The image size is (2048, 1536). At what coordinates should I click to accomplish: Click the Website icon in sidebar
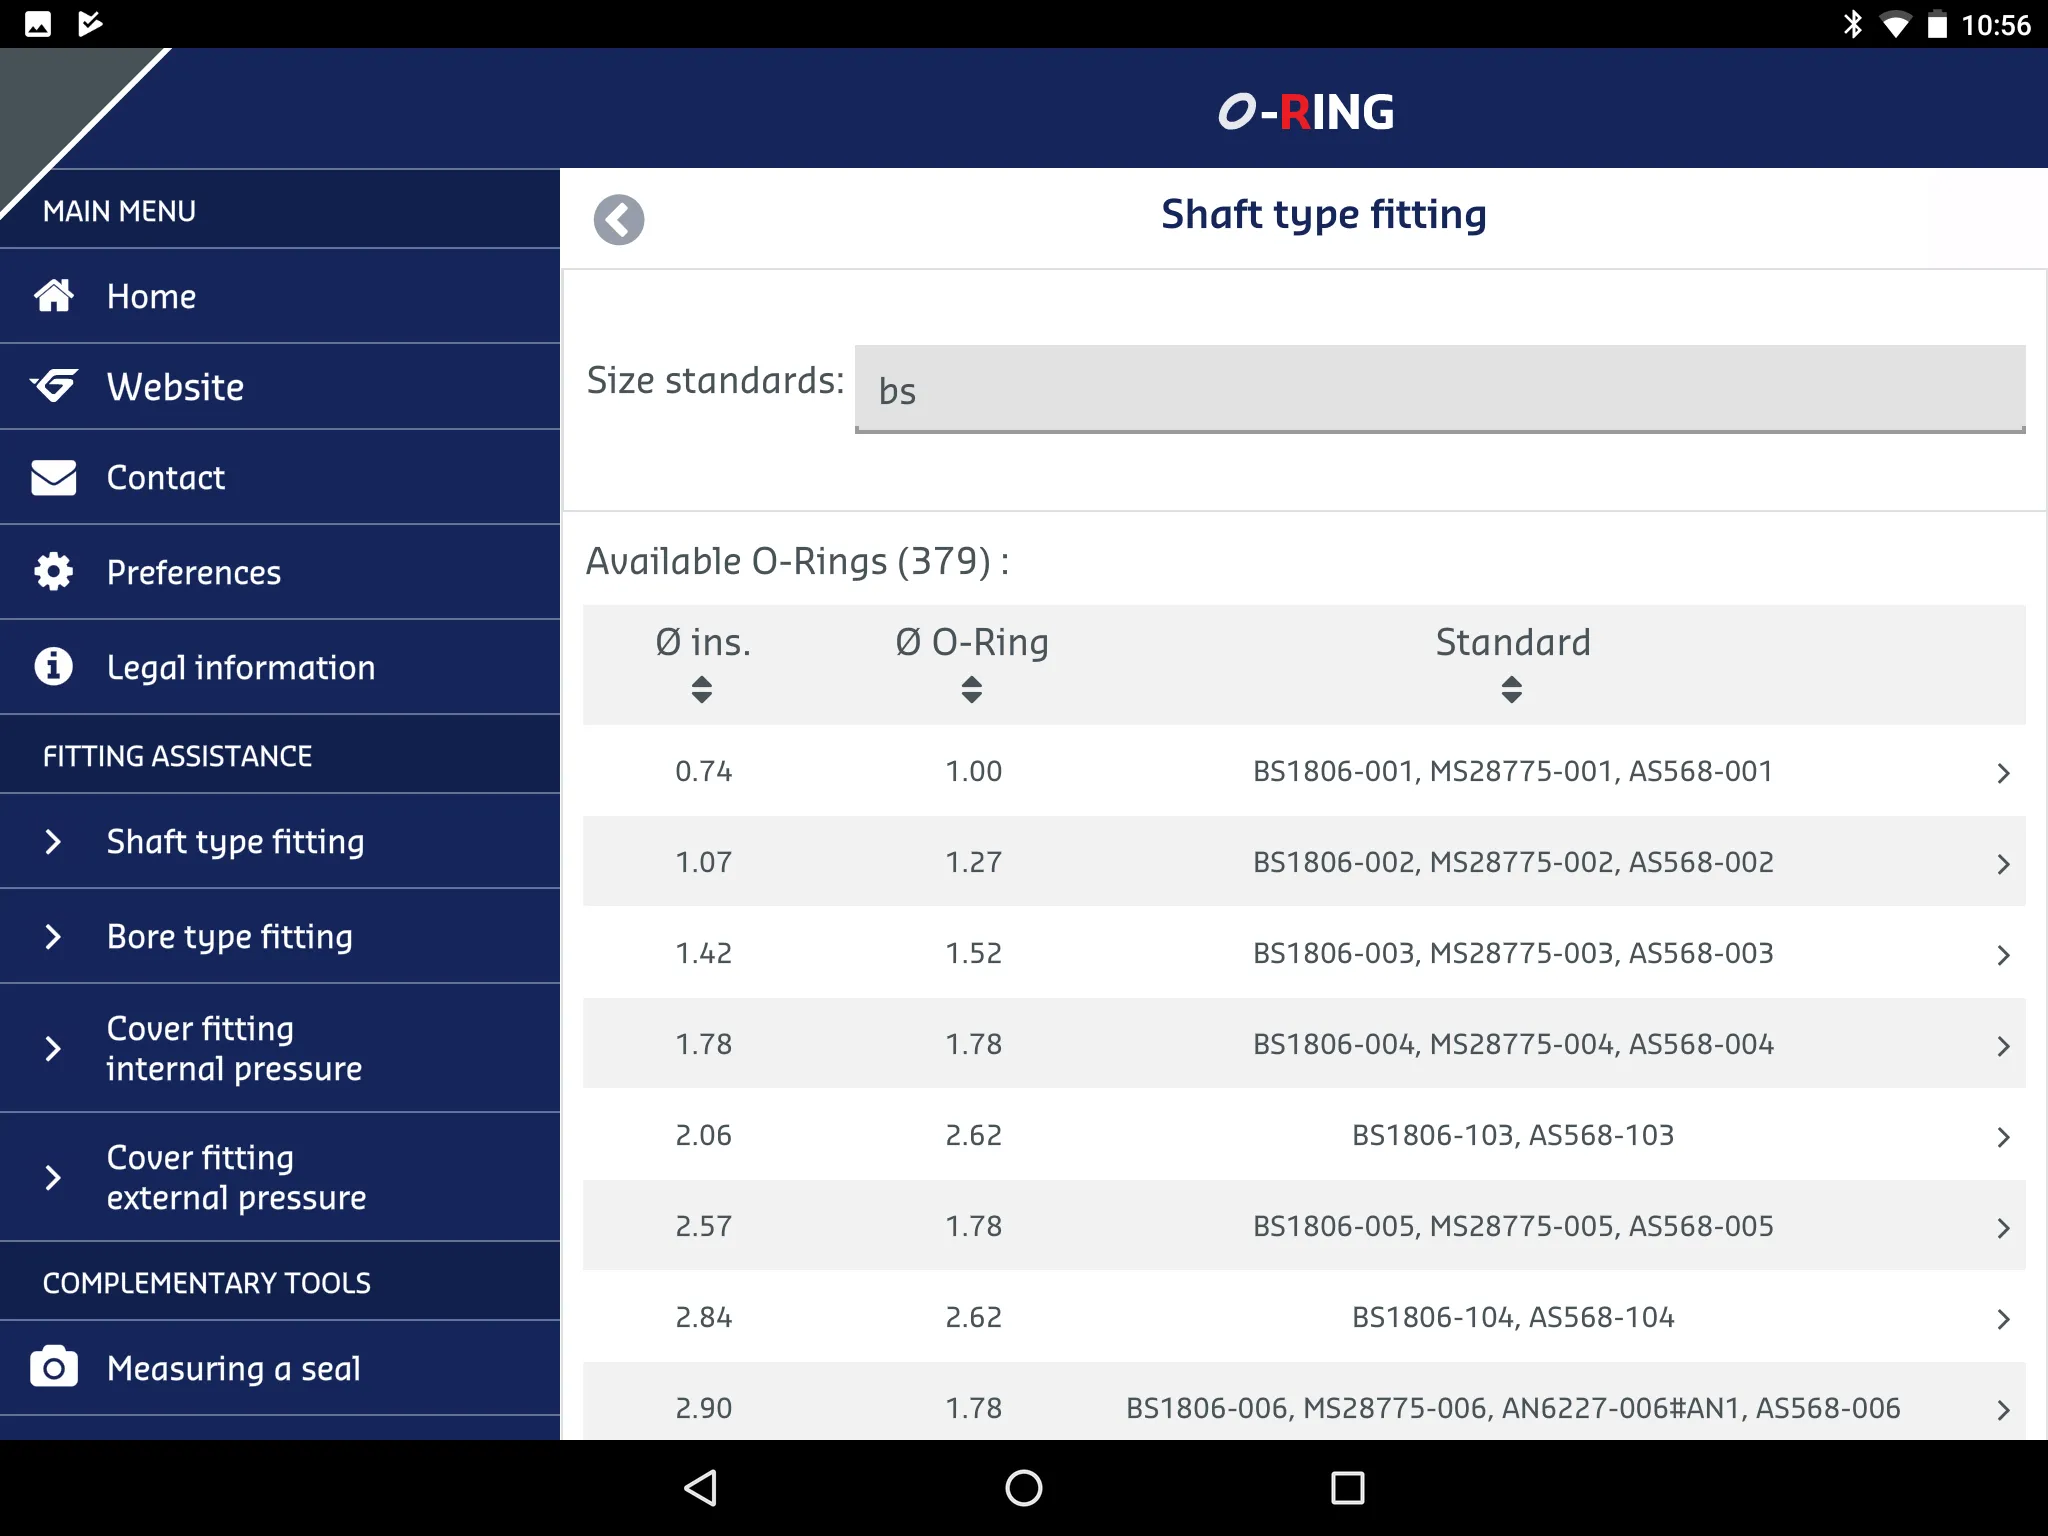click(x=56, y=387)
